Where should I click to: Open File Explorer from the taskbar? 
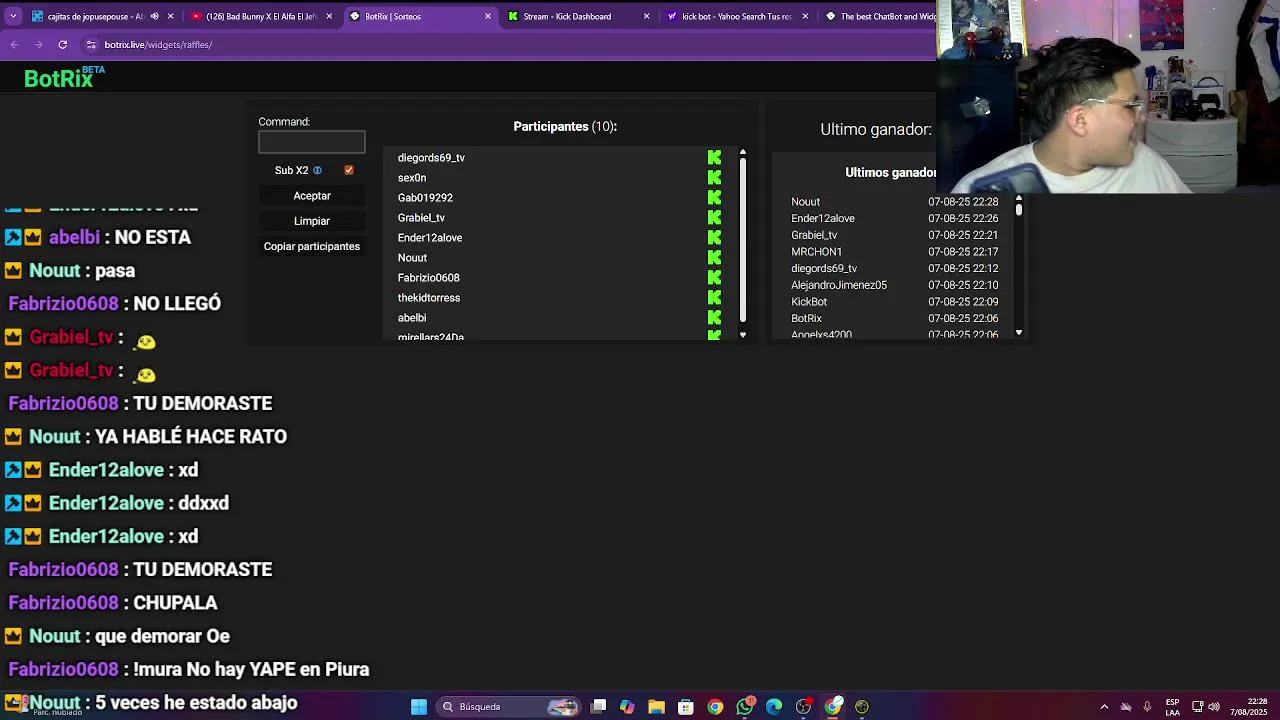[x=656, y=707]
